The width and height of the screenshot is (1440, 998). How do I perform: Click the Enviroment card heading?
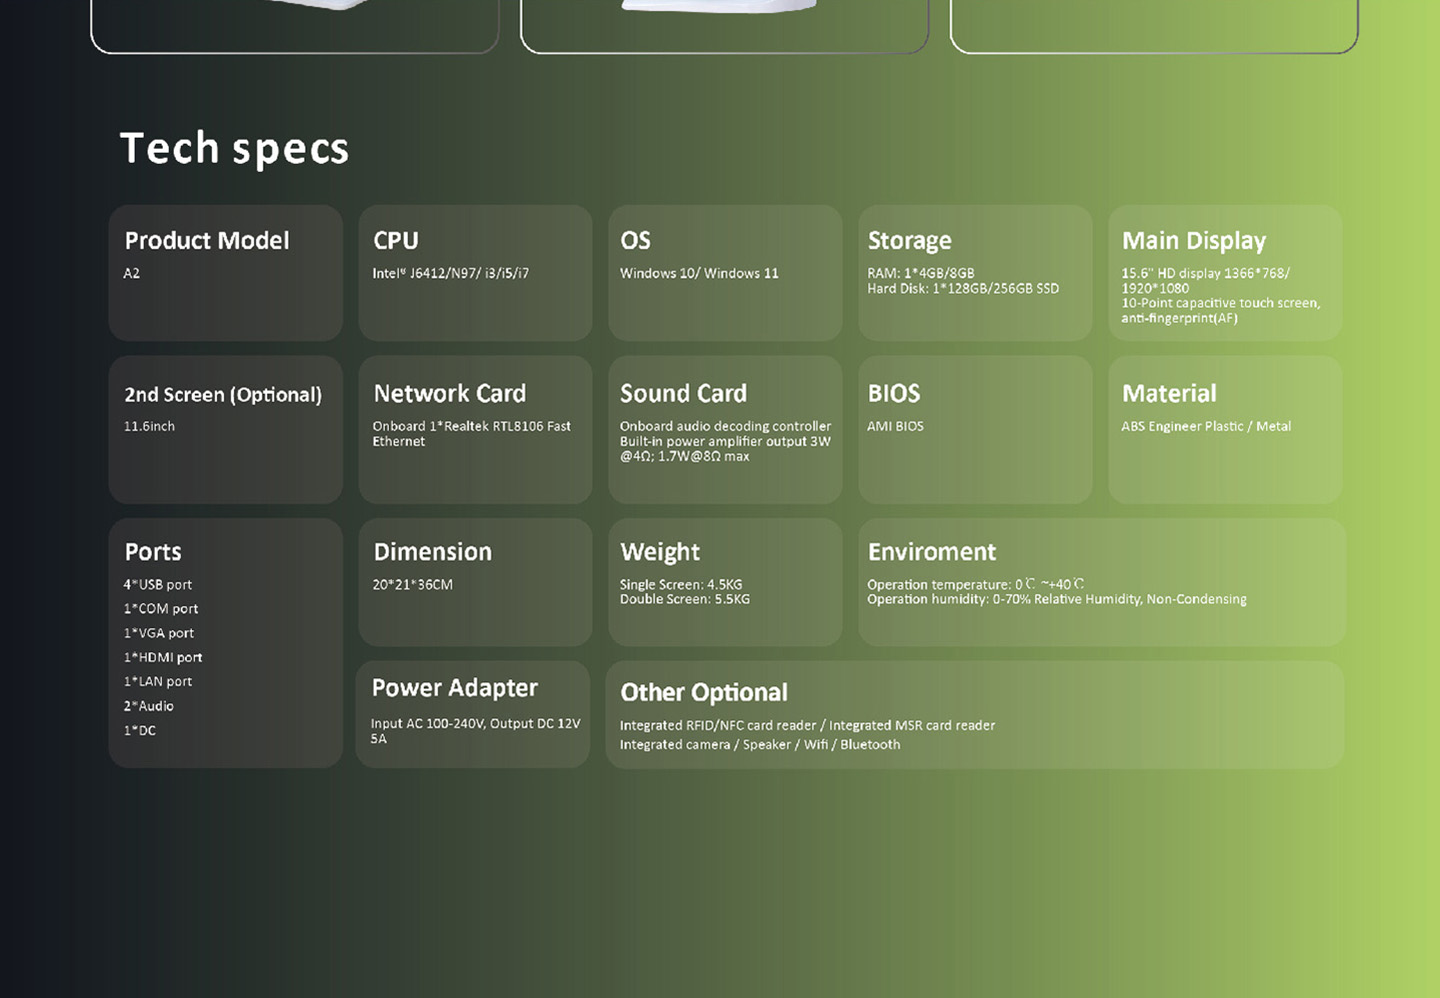click(931, 552)
